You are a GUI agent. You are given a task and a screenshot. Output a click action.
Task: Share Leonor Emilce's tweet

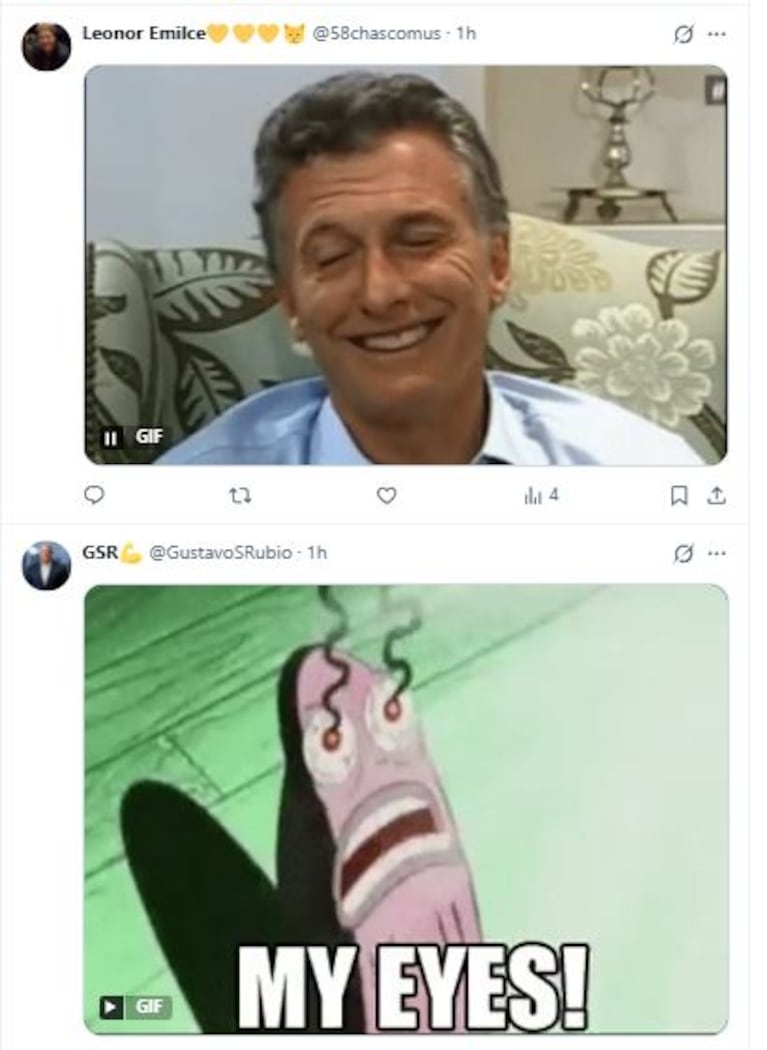click(x=716, y=493)
